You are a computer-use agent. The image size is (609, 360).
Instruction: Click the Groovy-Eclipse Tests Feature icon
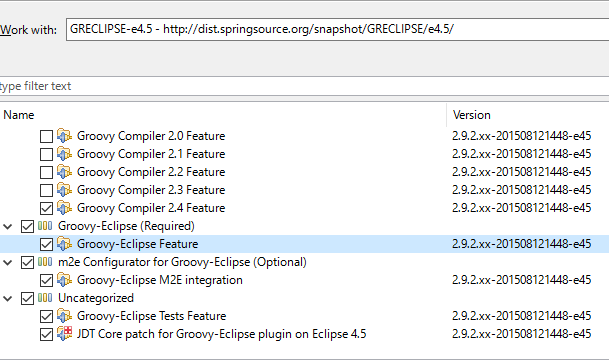tap(64, 316)
